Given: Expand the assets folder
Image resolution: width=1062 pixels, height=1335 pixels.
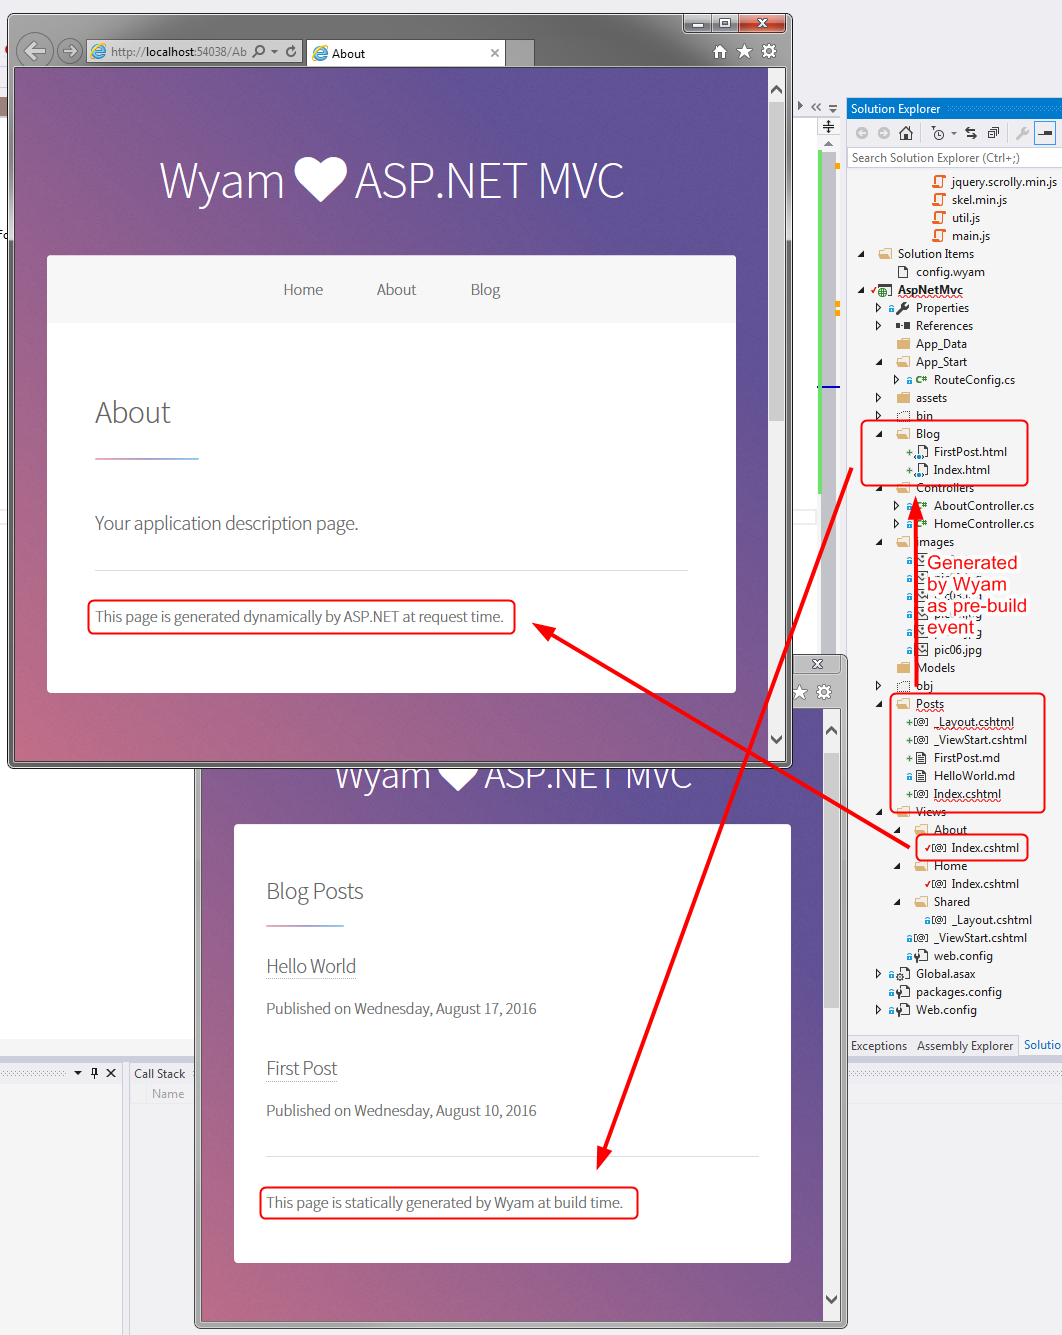Looking at the screenshot, I should tap(879, 398).
